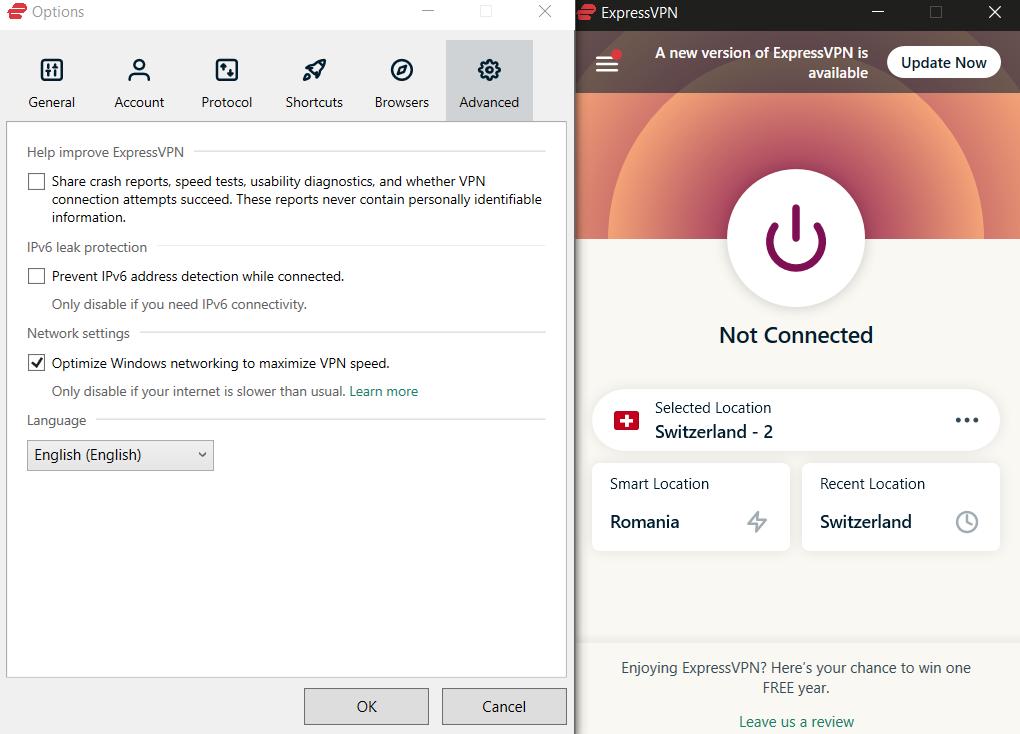Click the Shortcuts rocket icon

pyautogui.click(x=313, y=70)
